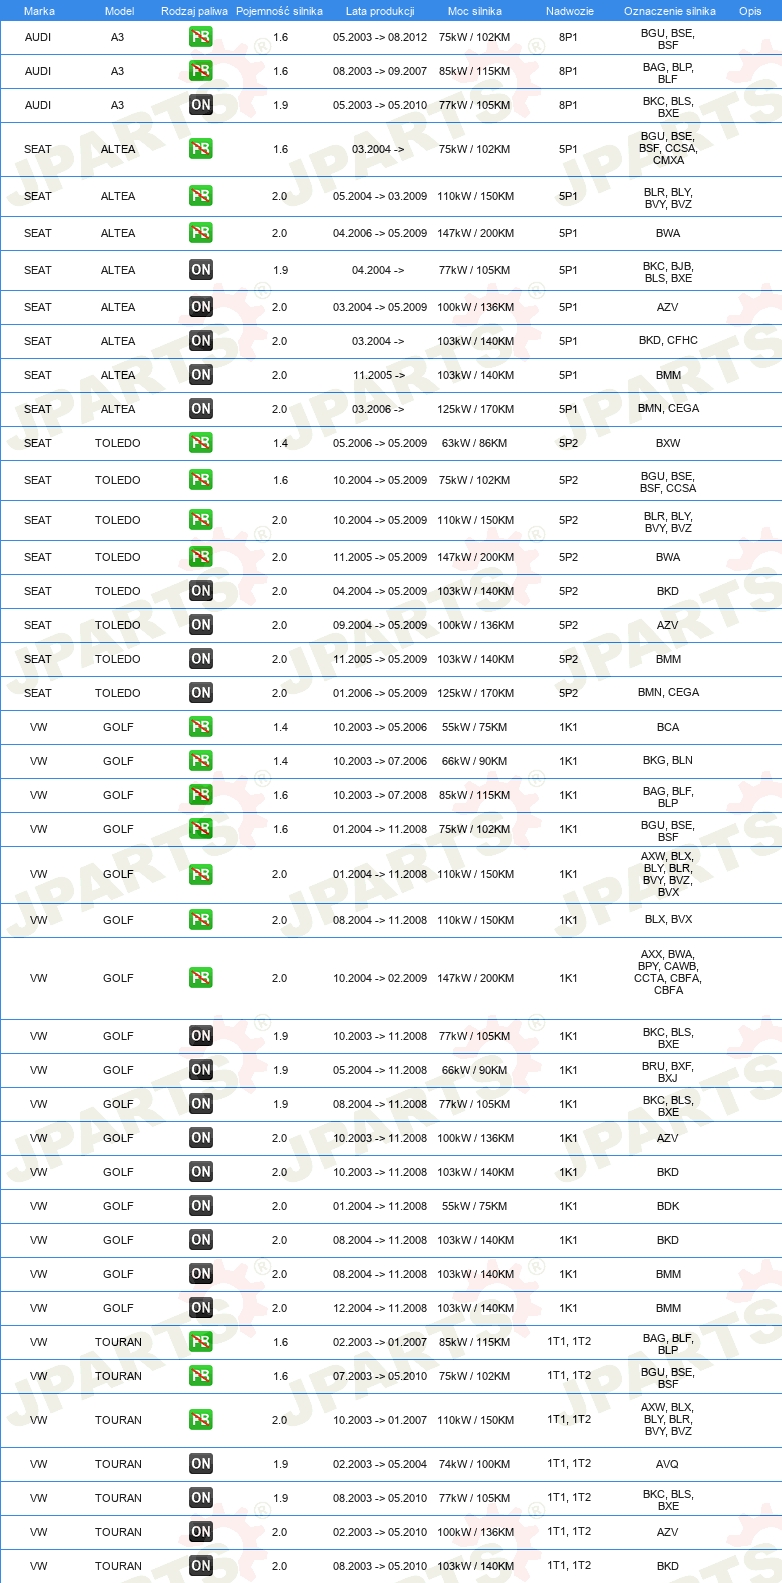The image size is (782, 1583).
Task: Click date range '01.2006 -> 05.2009'
Action: [380, 693]
